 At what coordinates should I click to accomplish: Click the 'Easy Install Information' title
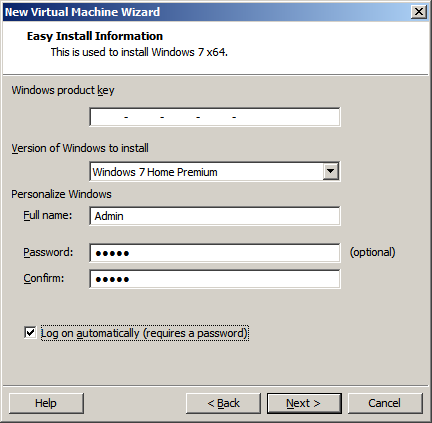[95, 36]
